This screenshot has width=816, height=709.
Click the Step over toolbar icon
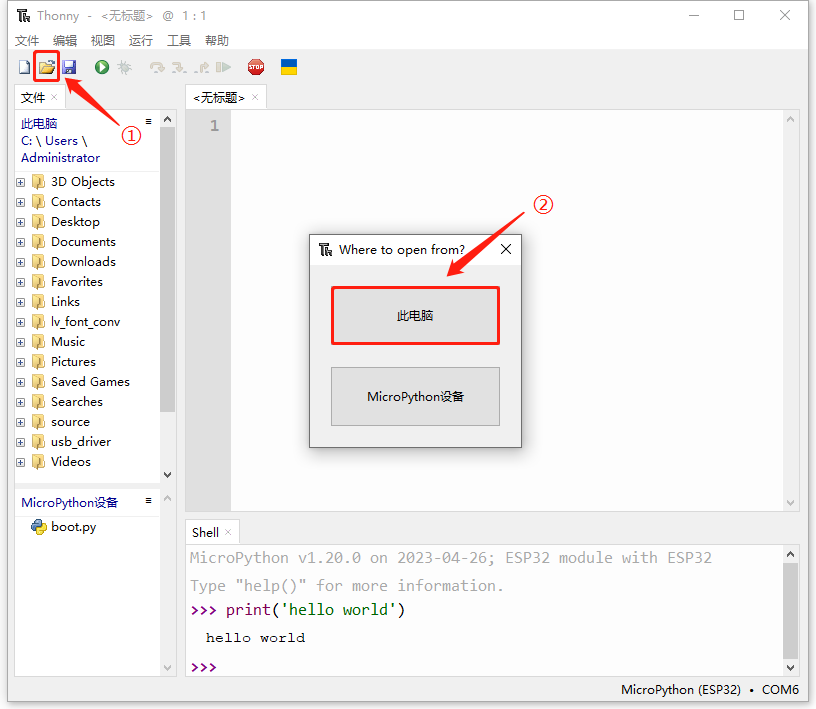point(157,67)
